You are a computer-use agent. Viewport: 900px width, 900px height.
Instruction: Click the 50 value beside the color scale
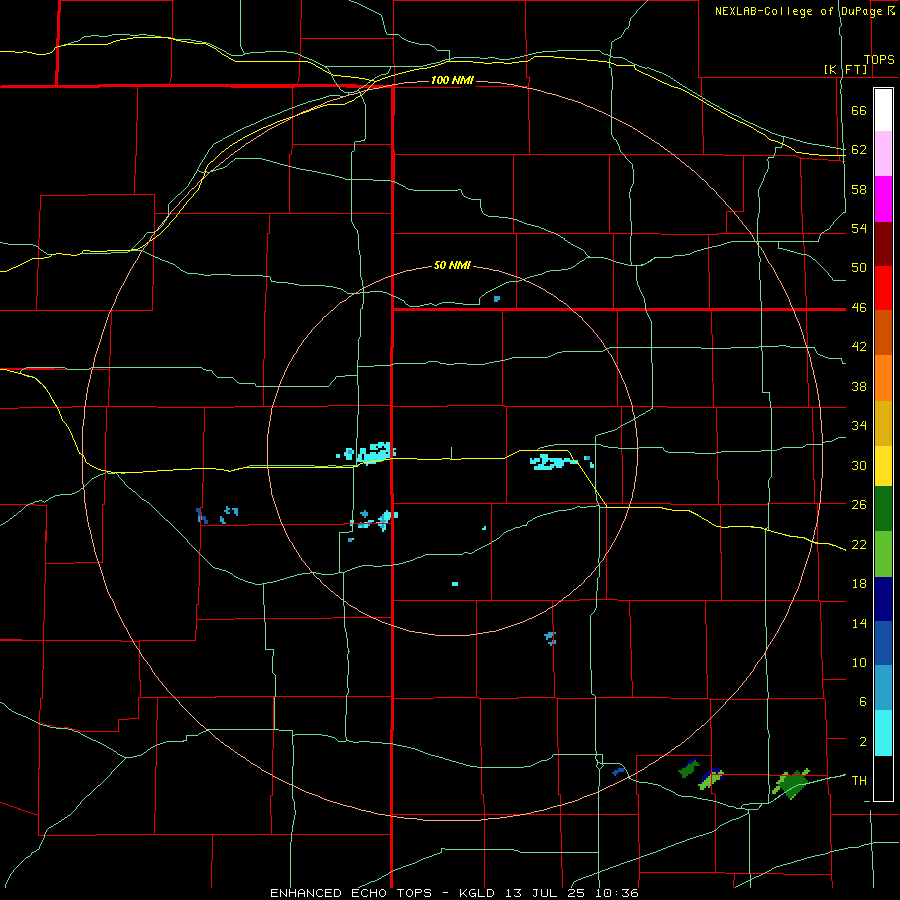[x=859, y=268]
